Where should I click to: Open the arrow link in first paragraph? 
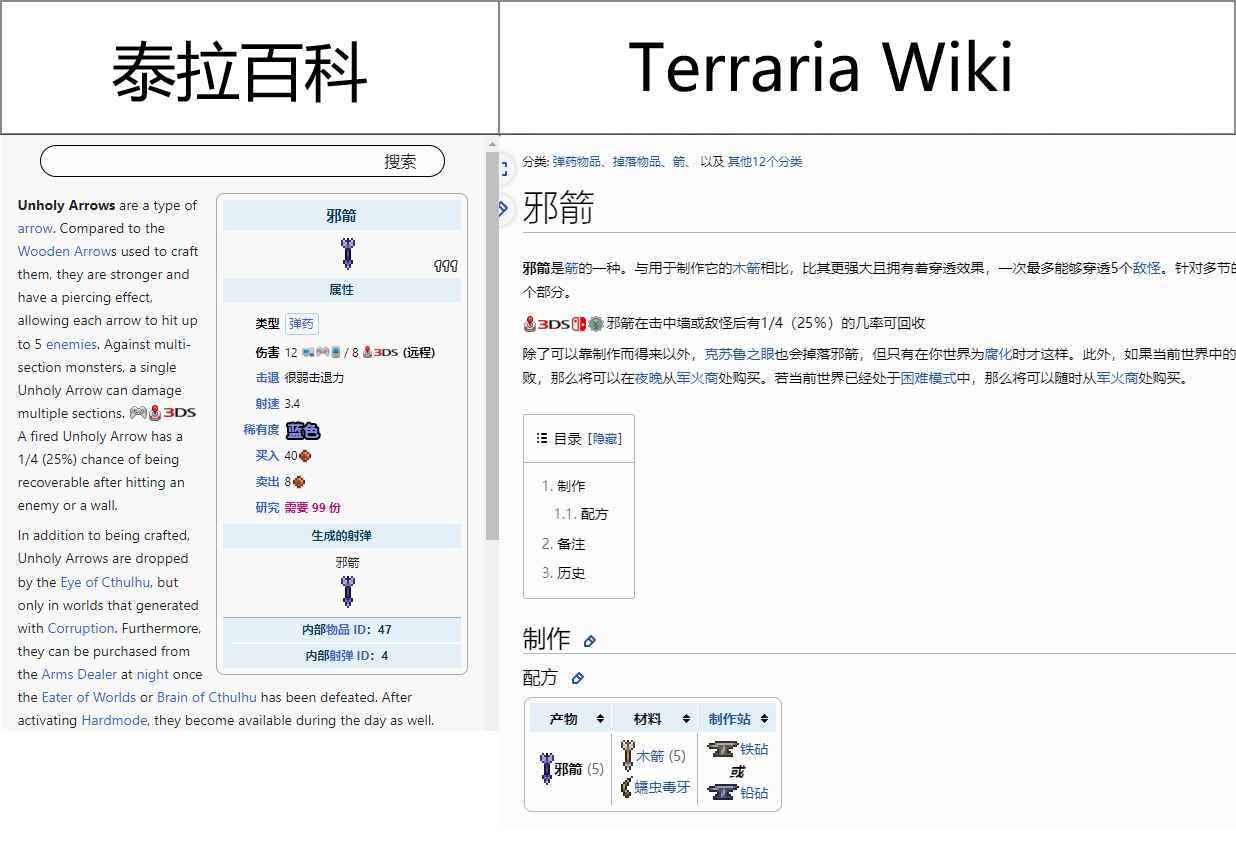[x=35, y=228]
